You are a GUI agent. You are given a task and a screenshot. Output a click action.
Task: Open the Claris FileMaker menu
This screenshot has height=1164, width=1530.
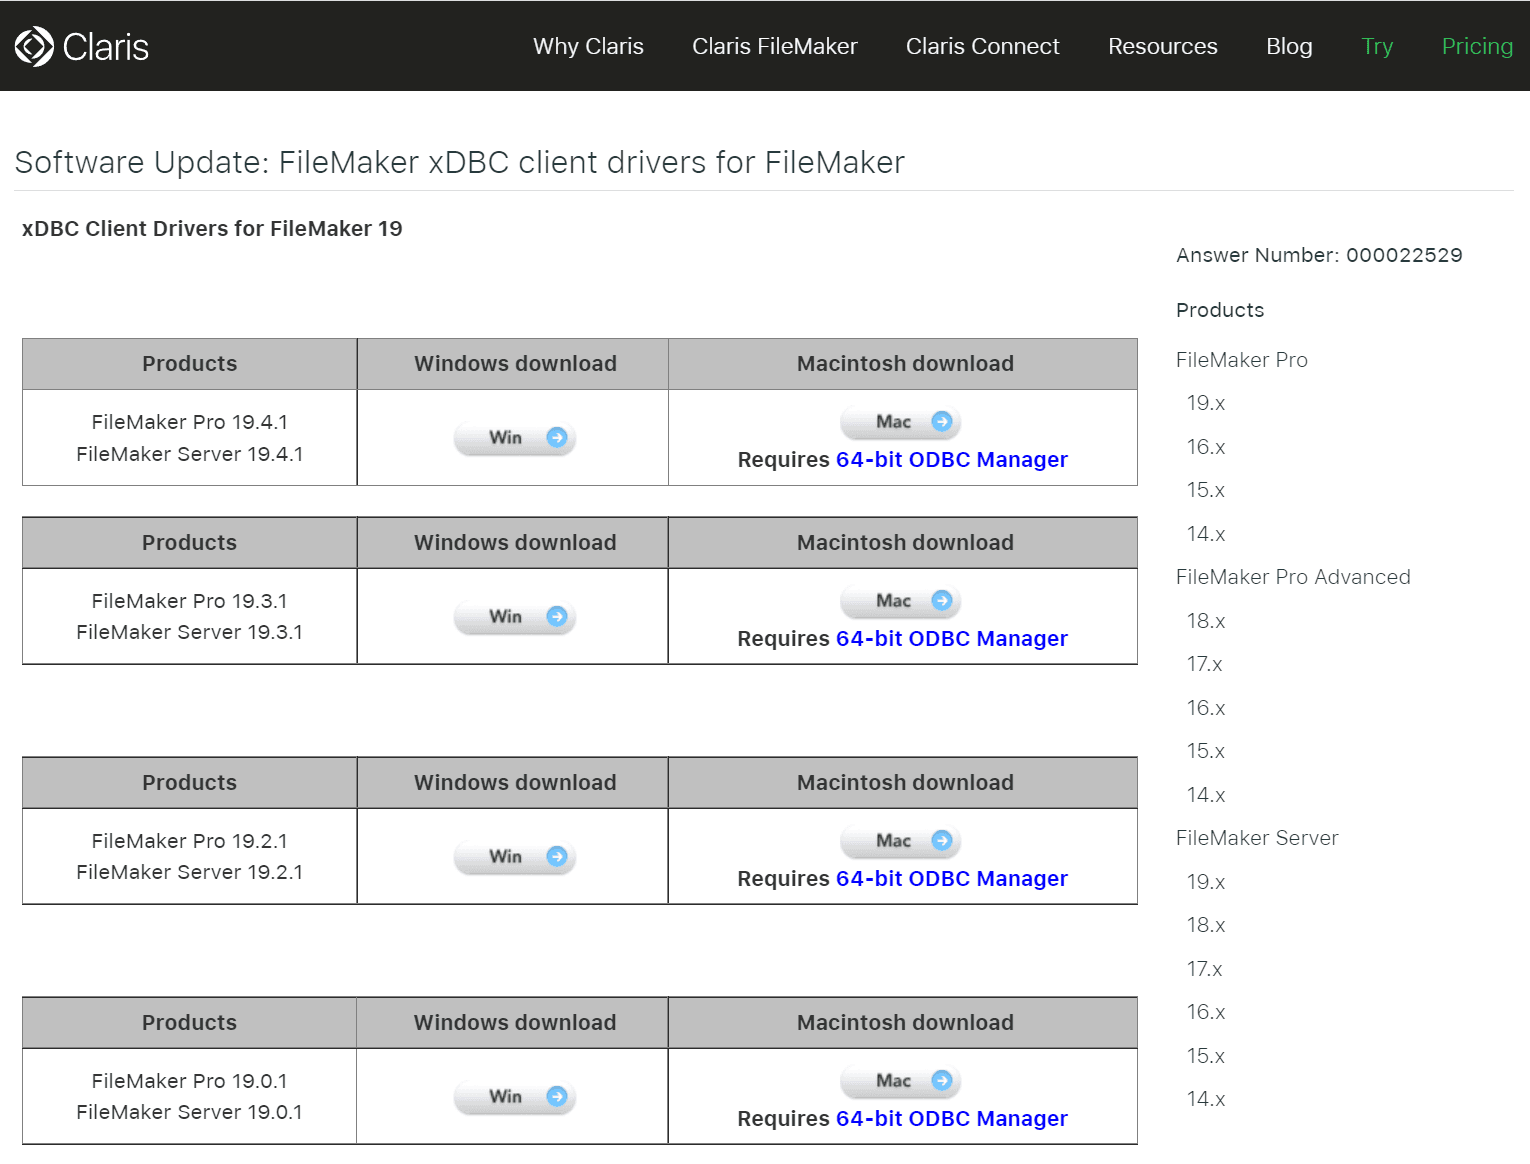pos(775,46)
